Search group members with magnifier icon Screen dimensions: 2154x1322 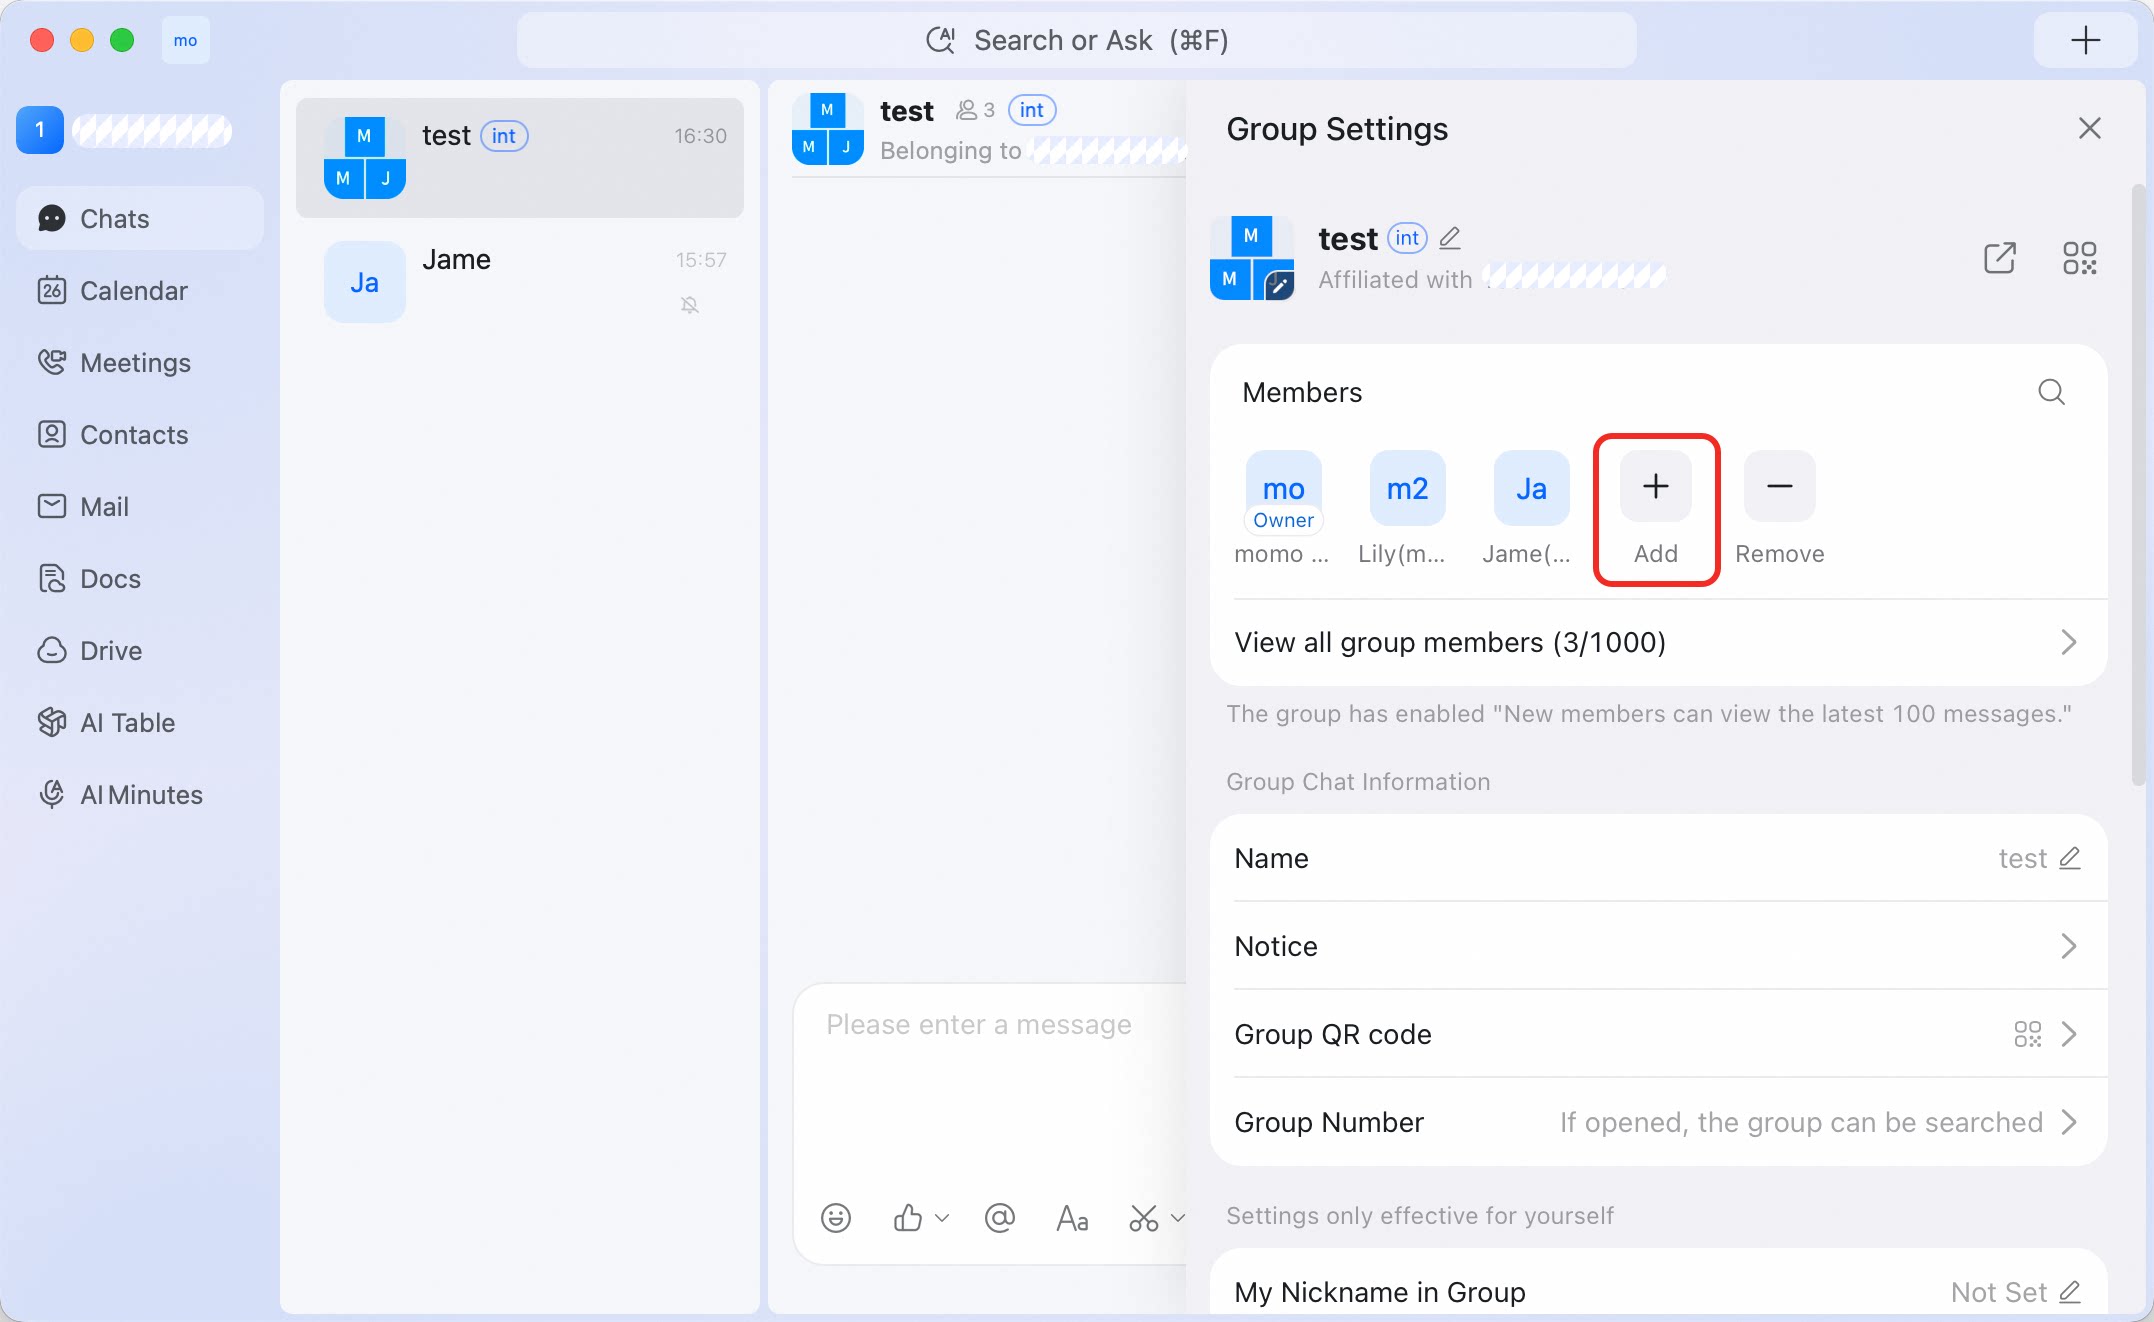2051,392
